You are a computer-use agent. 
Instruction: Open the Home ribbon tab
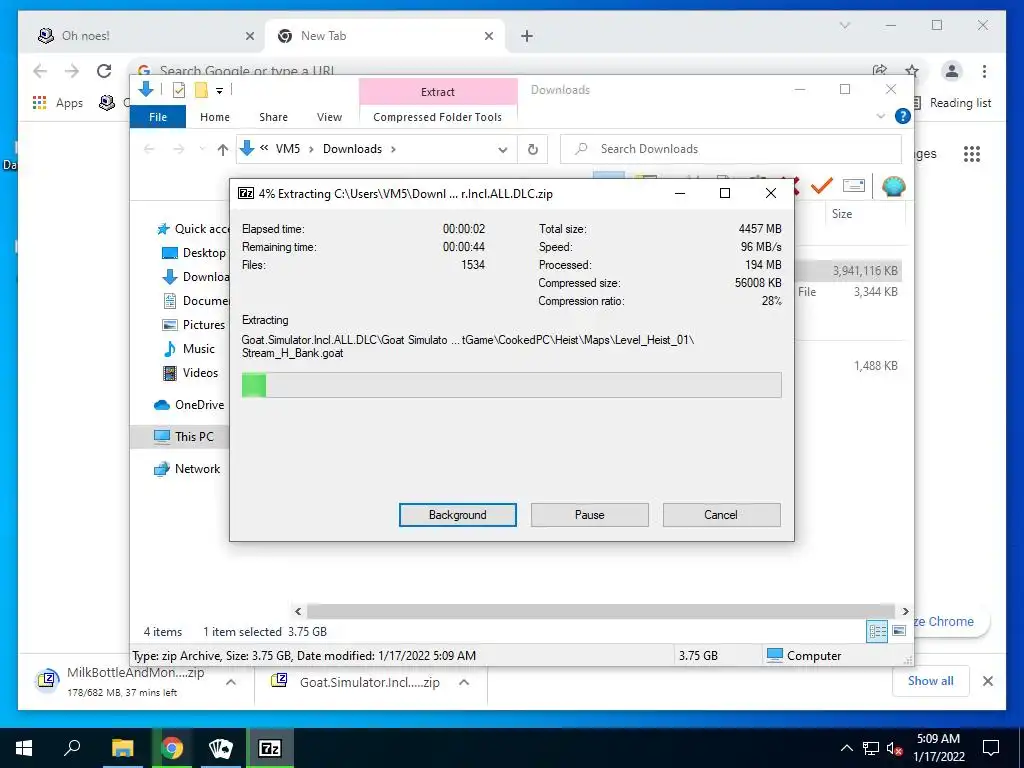[x=215, y=117]
